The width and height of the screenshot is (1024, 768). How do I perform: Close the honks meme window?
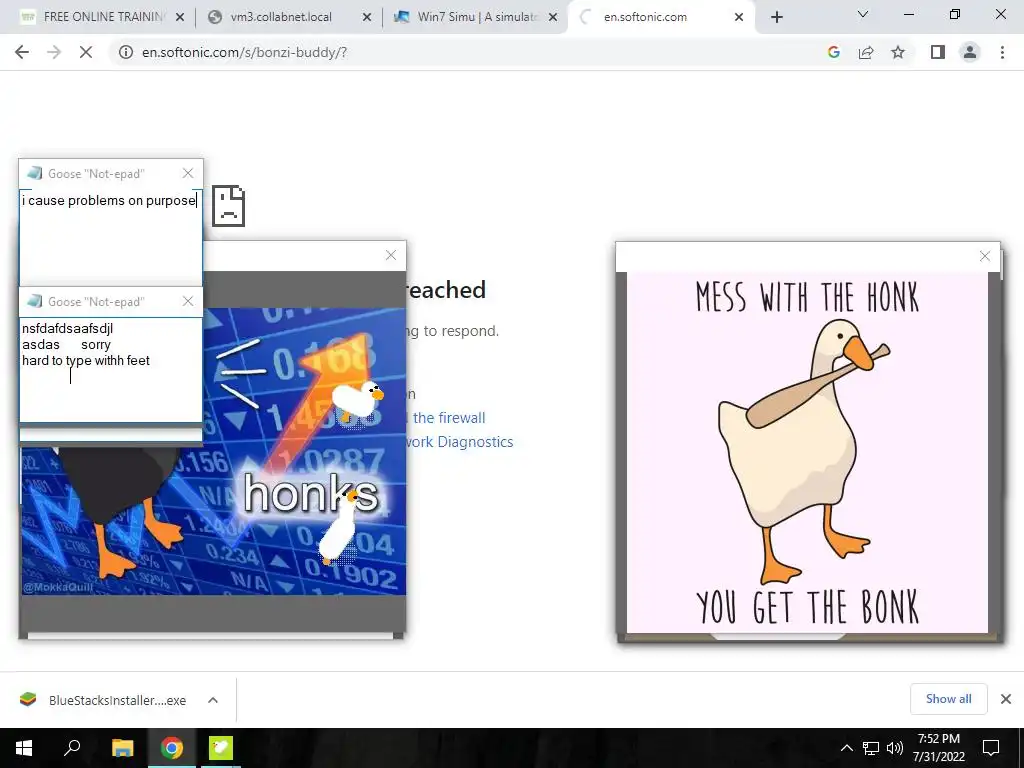[391, 255]
